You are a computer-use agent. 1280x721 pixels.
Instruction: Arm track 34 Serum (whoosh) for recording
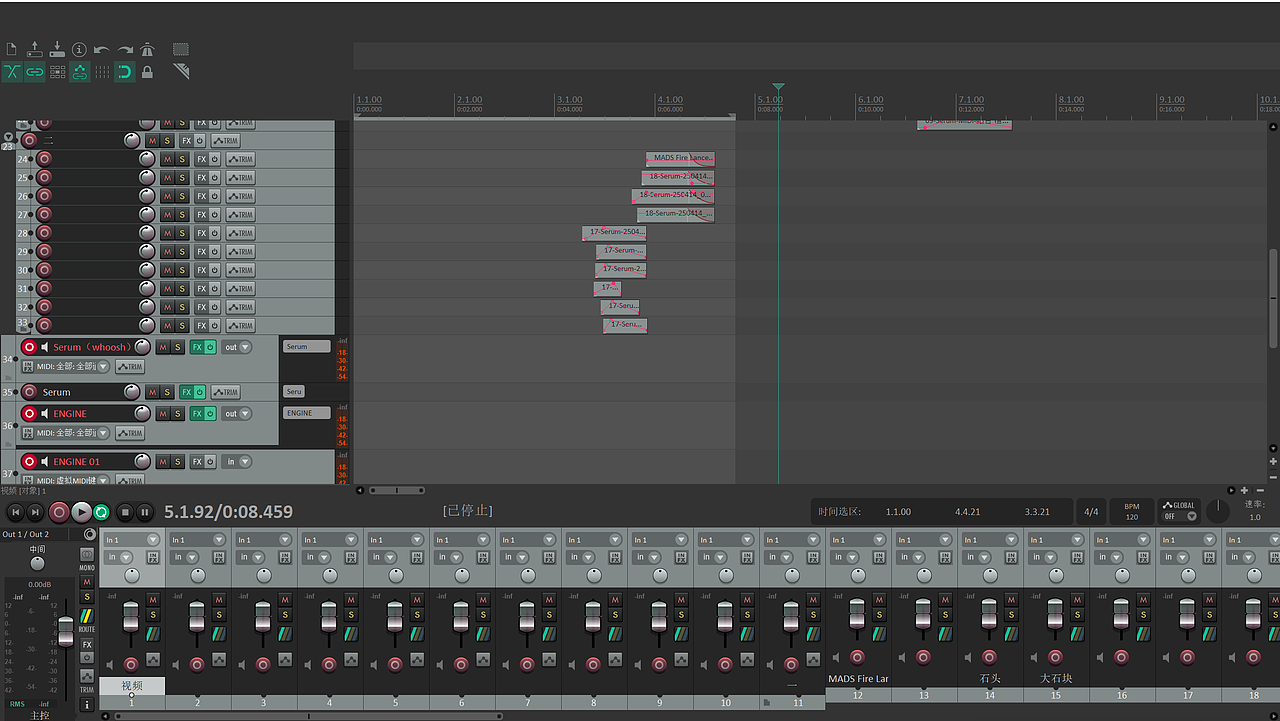(x=29, y=347)
